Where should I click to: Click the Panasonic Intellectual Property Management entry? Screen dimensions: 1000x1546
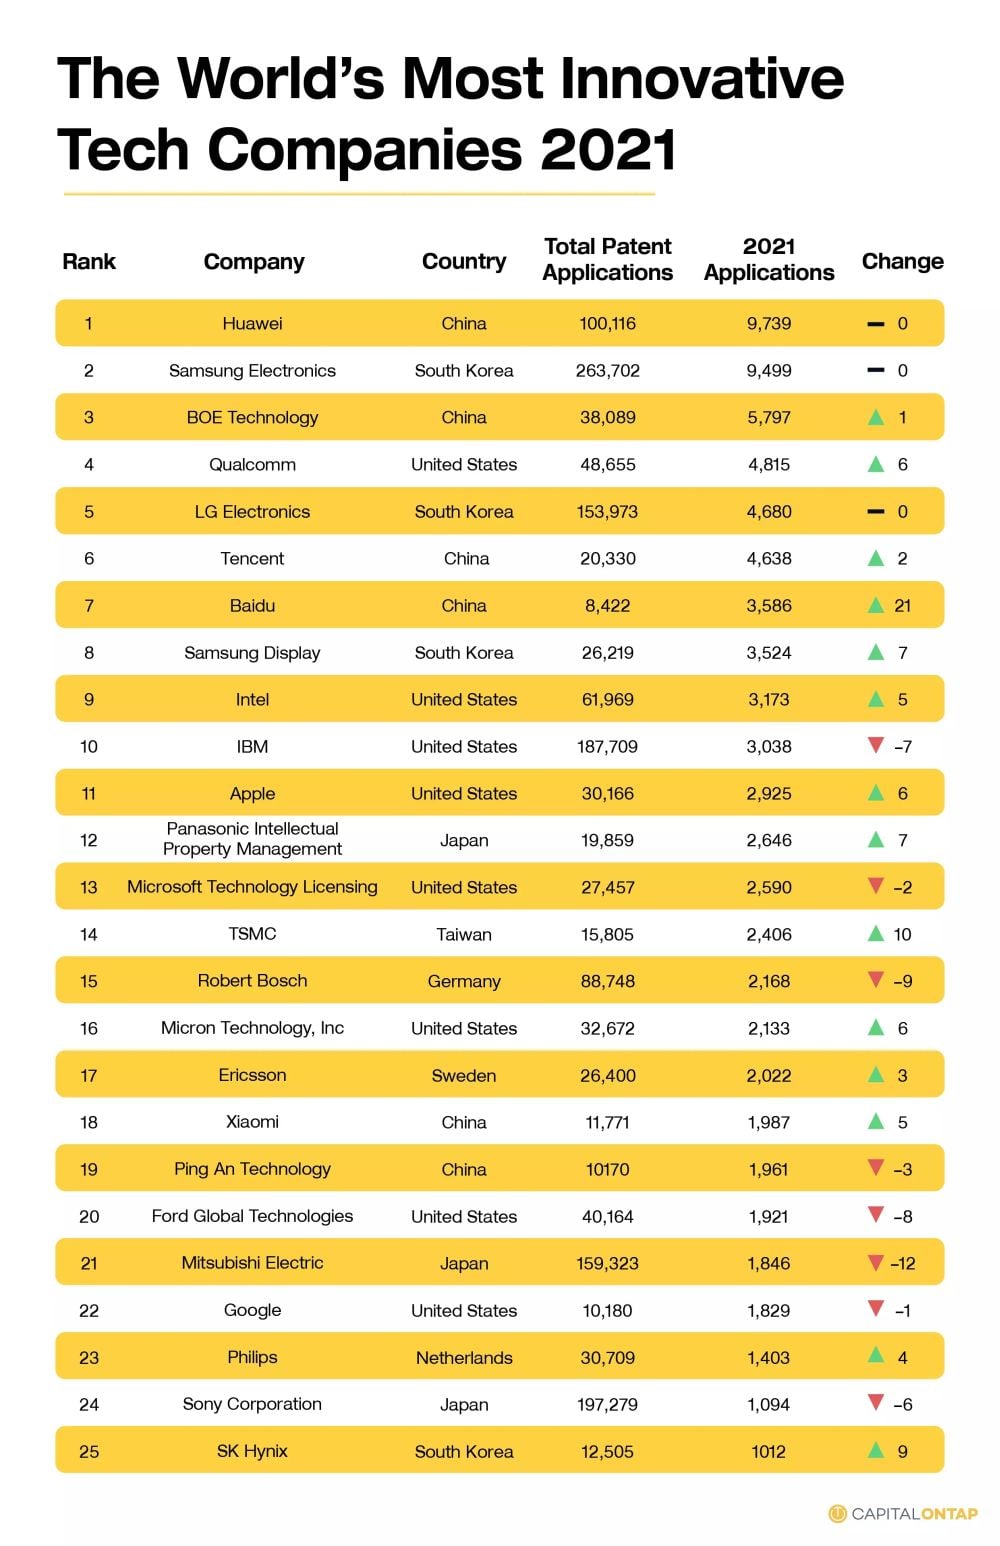coord(252,839)
